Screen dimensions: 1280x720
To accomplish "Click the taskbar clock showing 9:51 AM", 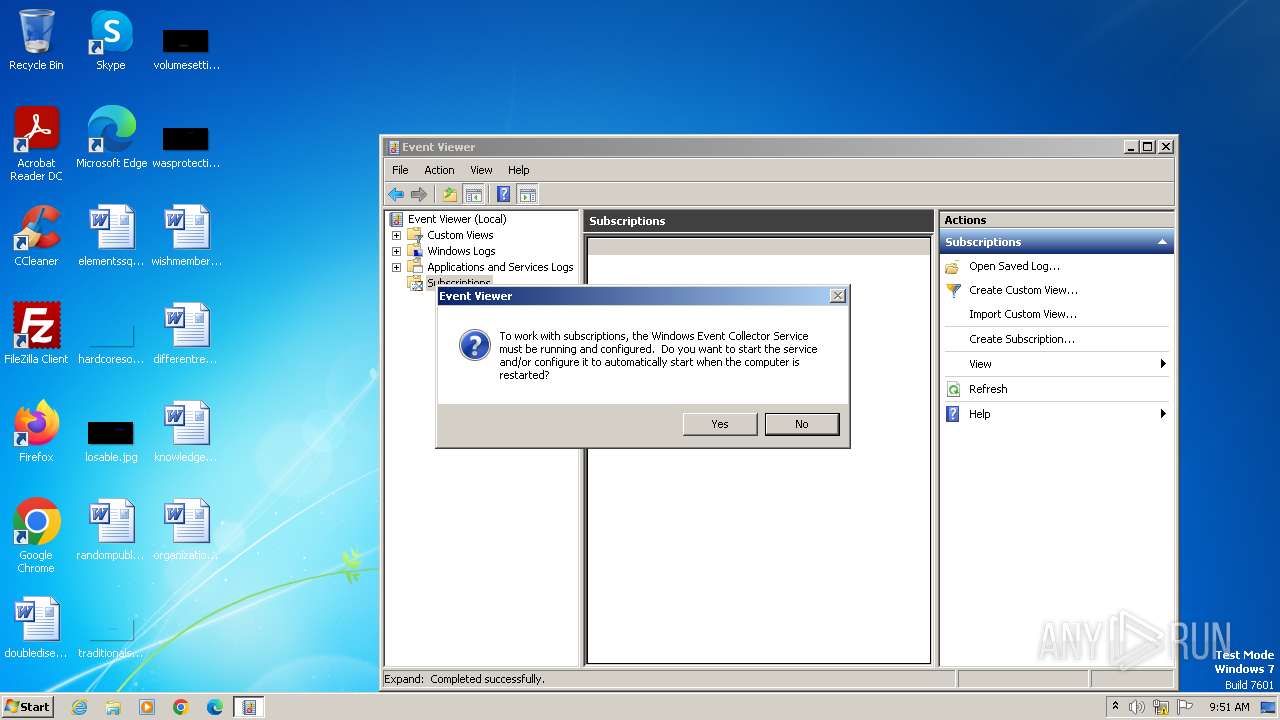I will coord(1229,707).
